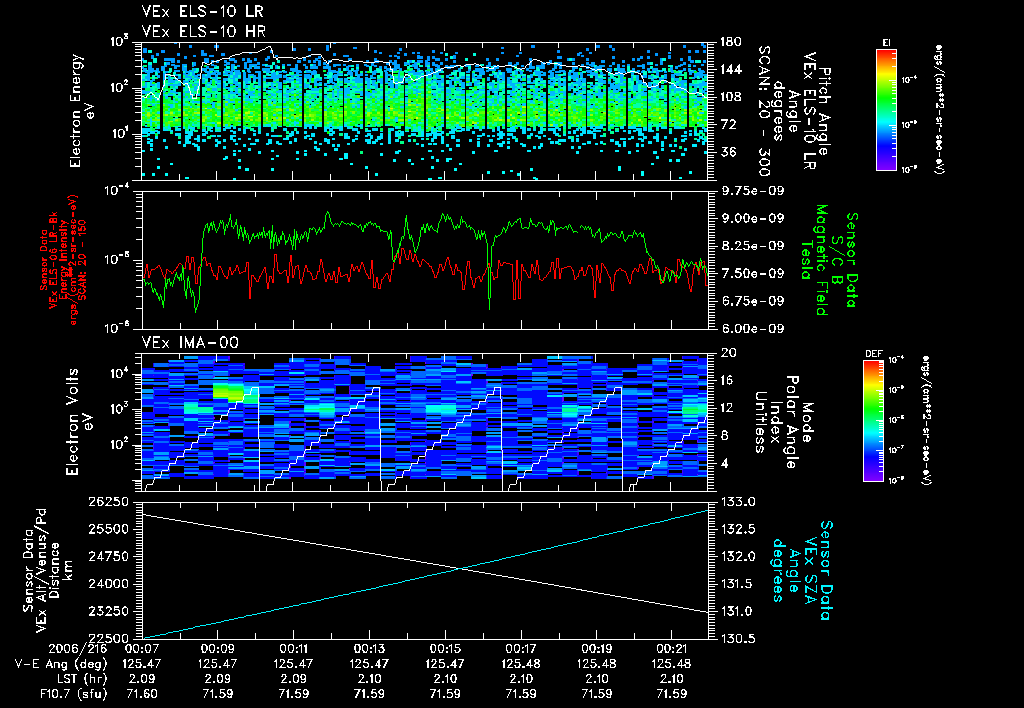The height and width of the screenshot is (708, 1024).
Task: Click the '9.75e-09' magnetic field tick
Action: (x=751, y=191)
